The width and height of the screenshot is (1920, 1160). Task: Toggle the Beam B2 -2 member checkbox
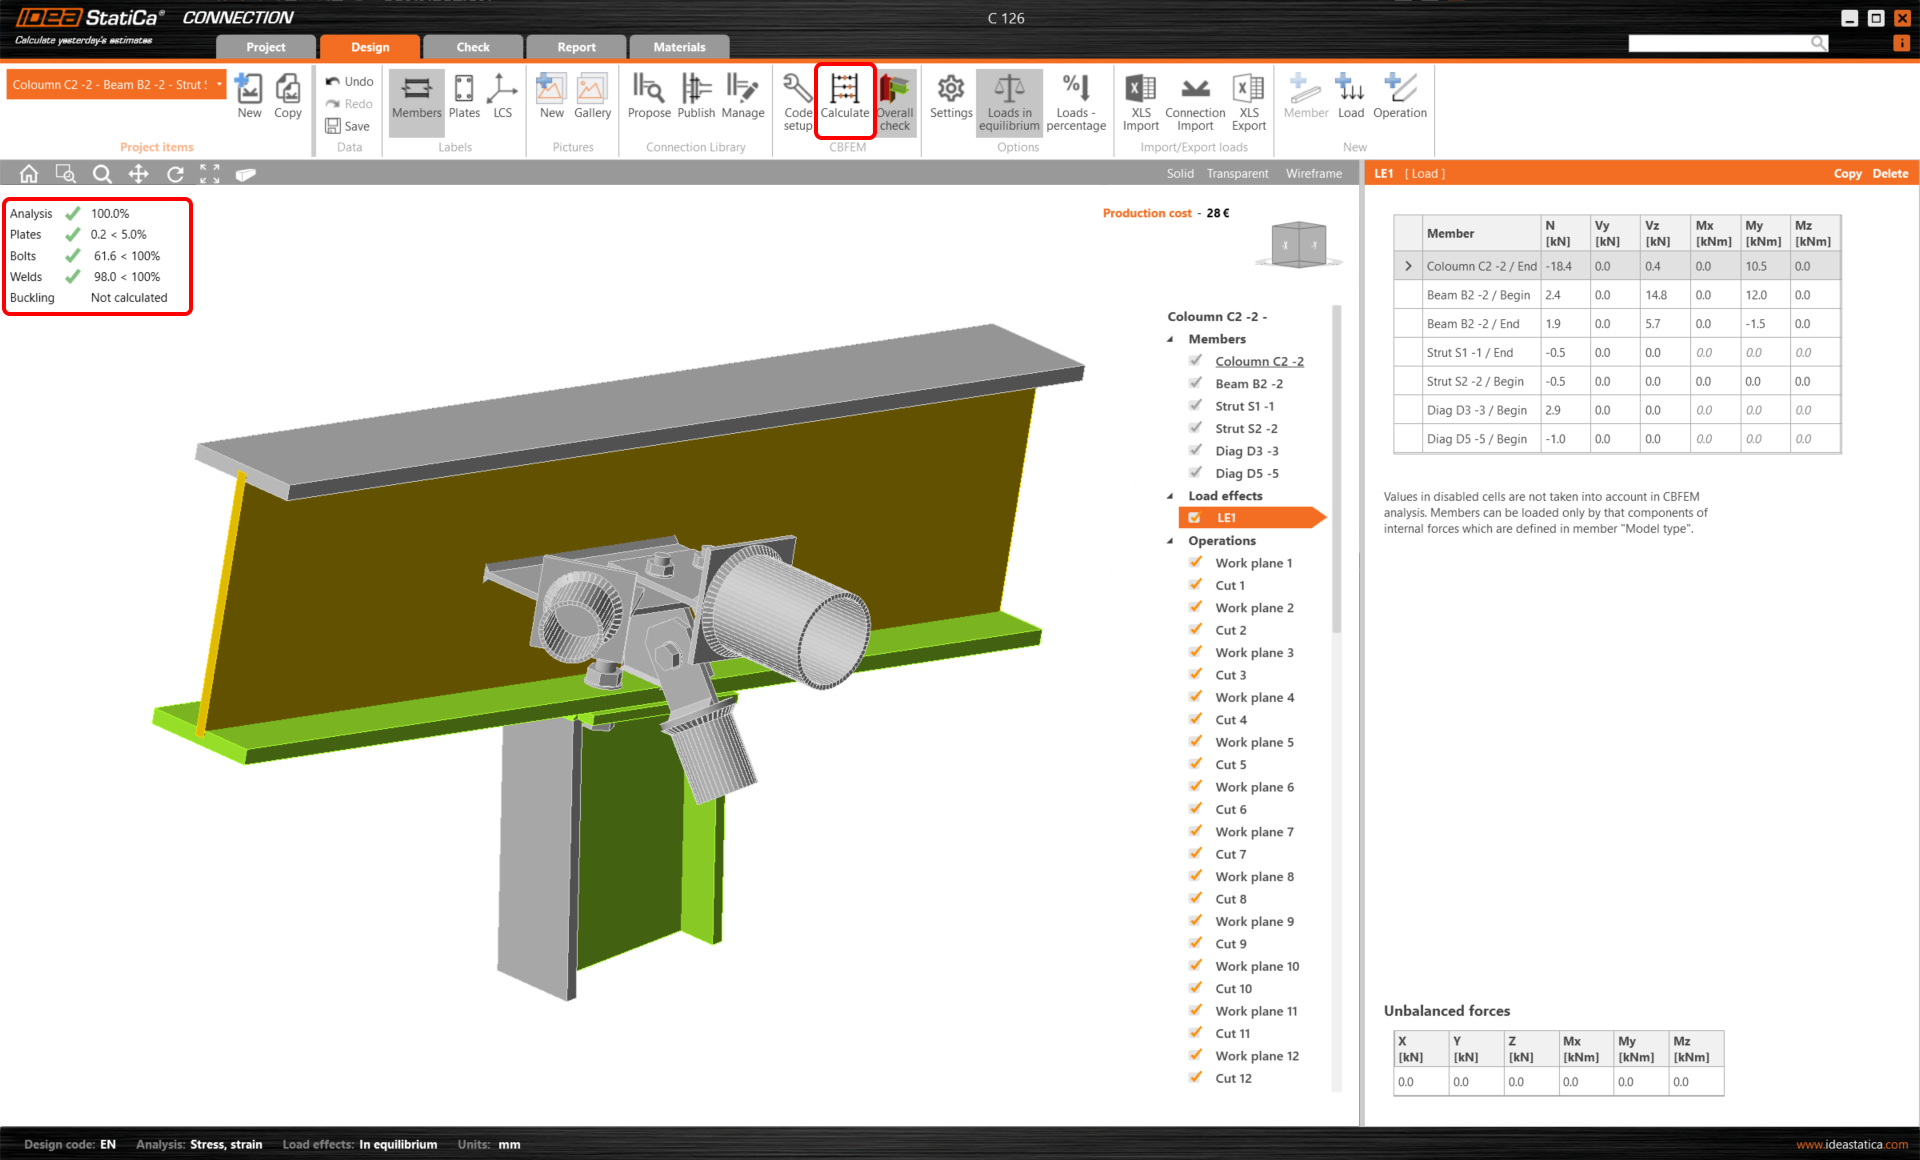point(1196,383)
